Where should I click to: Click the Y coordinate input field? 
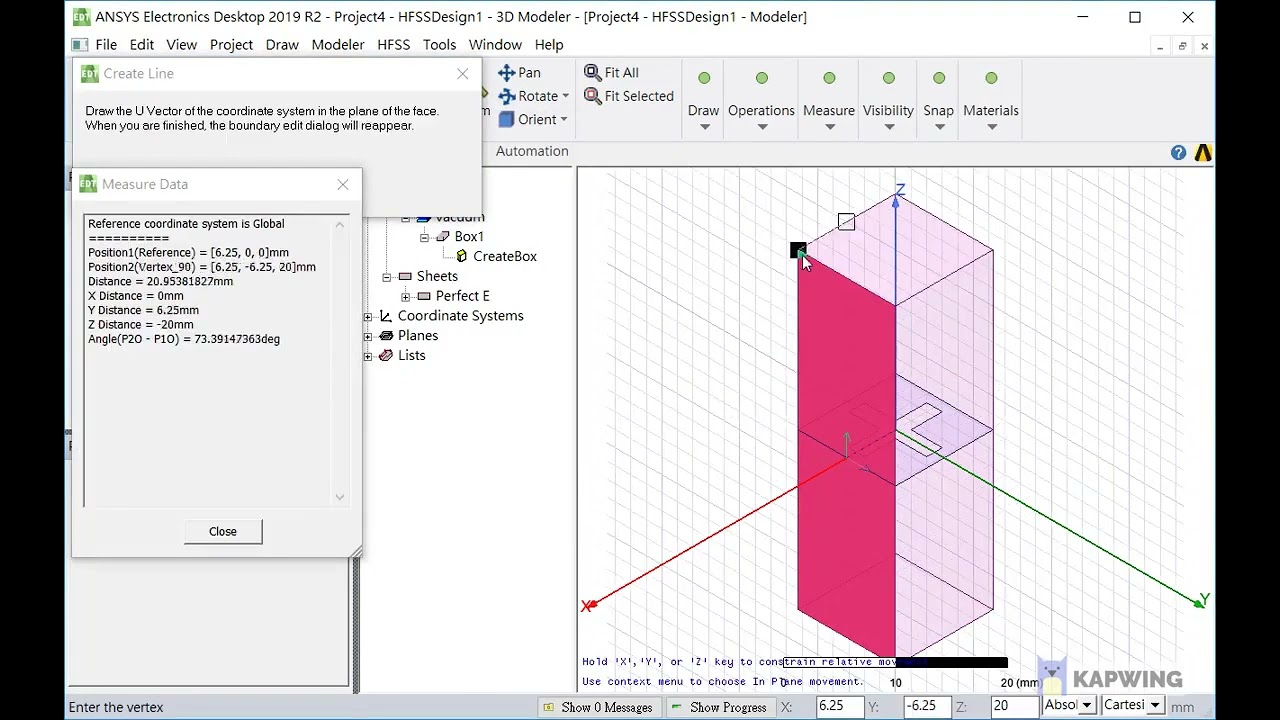tap(928, 706)
